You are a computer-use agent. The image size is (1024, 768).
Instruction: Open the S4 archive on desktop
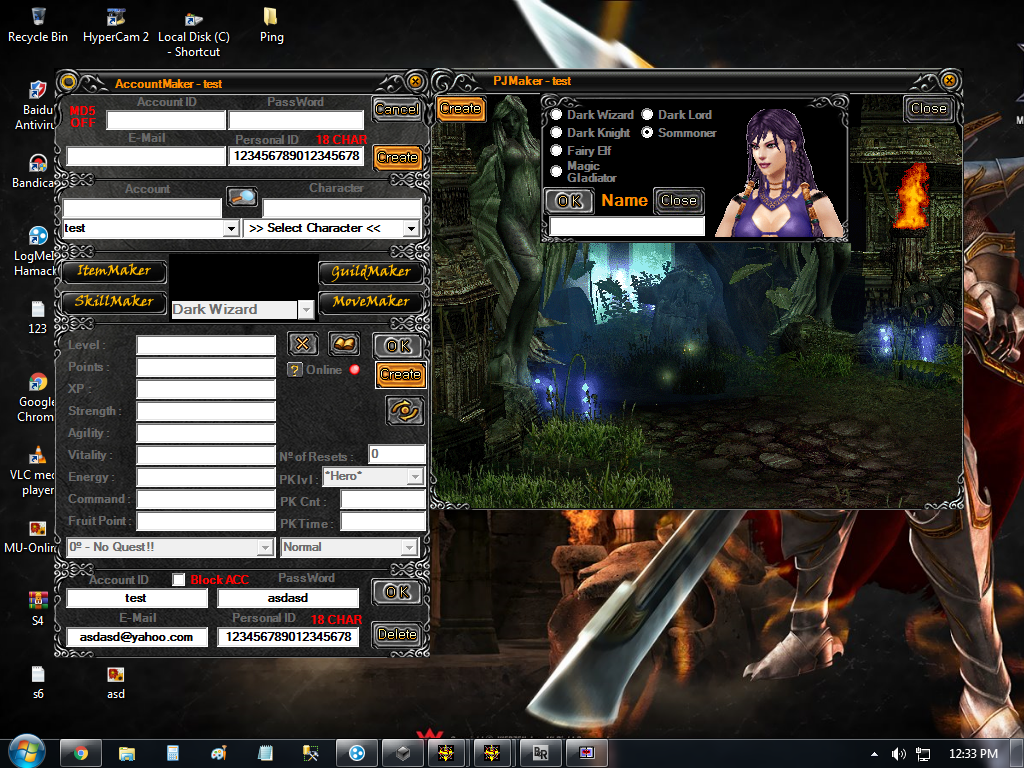coord(37,608)
